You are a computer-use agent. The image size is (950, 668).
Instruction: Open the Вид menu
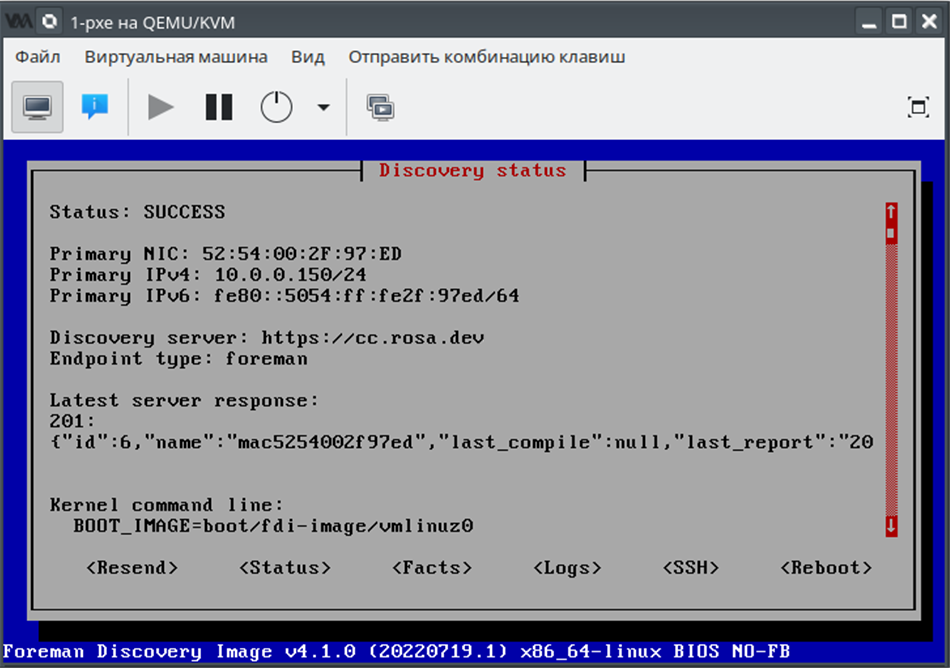pyautogui.click(x=307, y=57)
